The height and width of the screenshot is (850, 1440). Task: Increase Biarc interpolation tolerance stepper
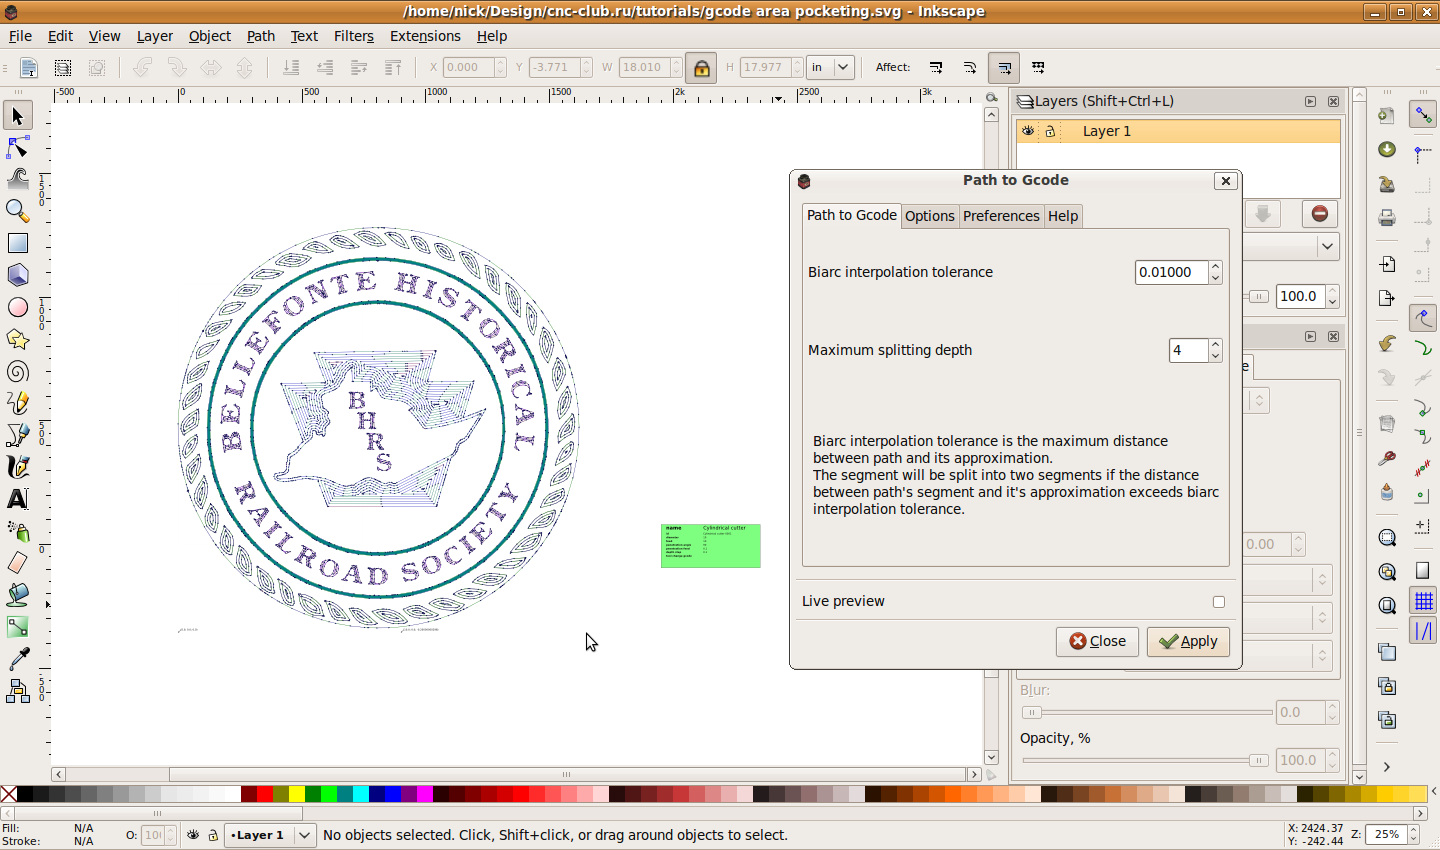(1215, 267)
